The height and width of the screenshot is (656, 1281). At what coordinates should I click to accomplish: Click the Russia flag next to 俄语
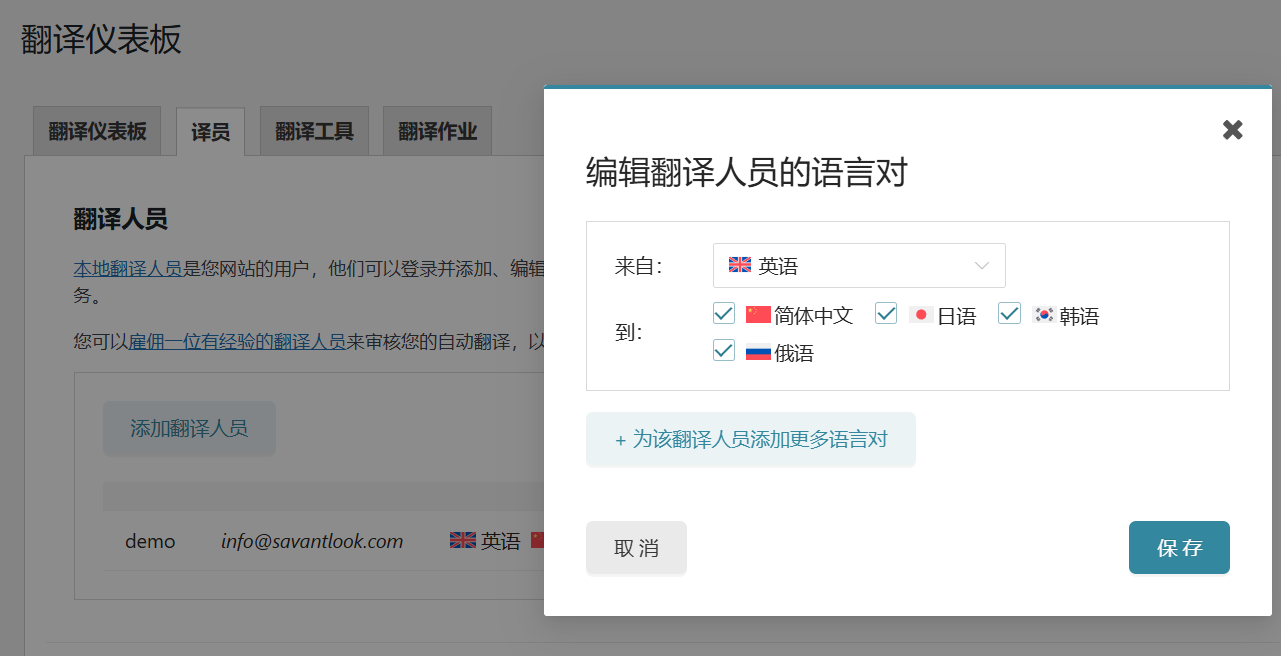pos(758,352)
